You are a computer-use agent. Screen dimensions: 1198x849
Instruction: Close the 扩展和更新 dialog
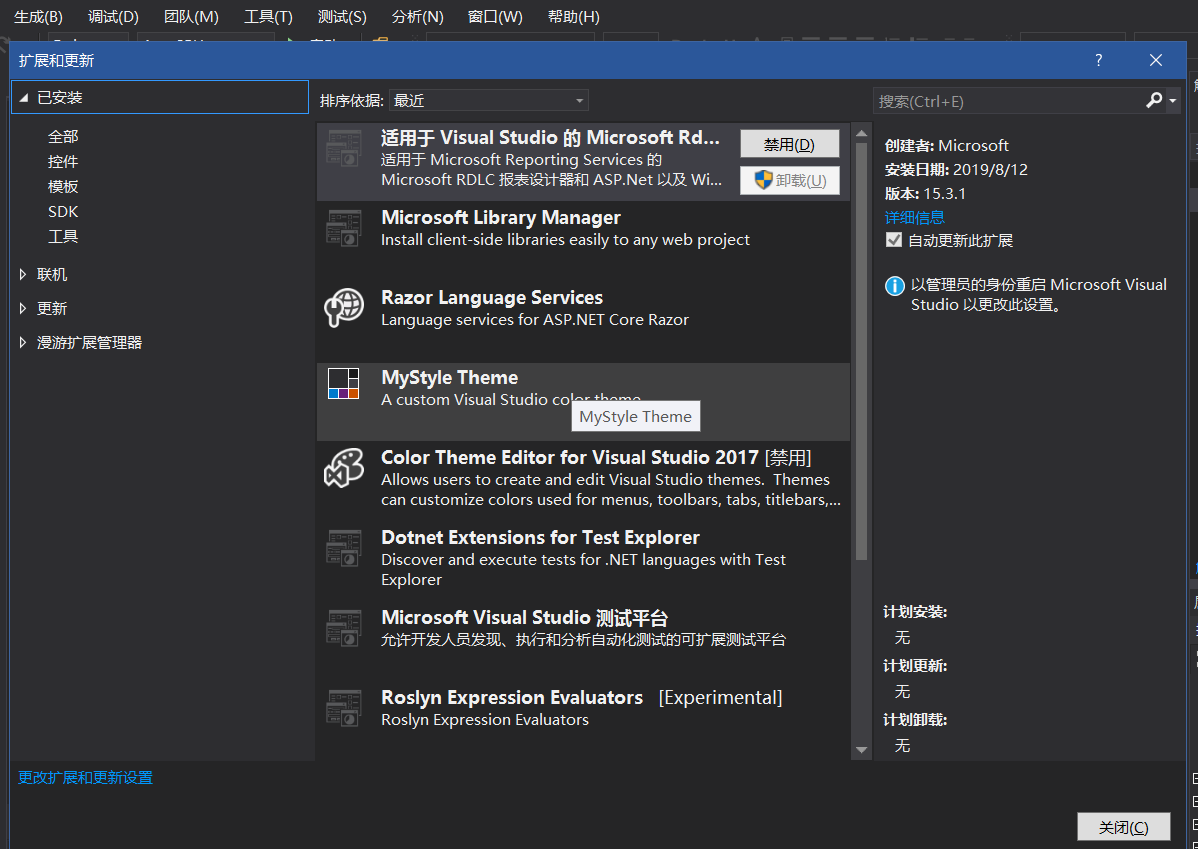click(1156, 60)
